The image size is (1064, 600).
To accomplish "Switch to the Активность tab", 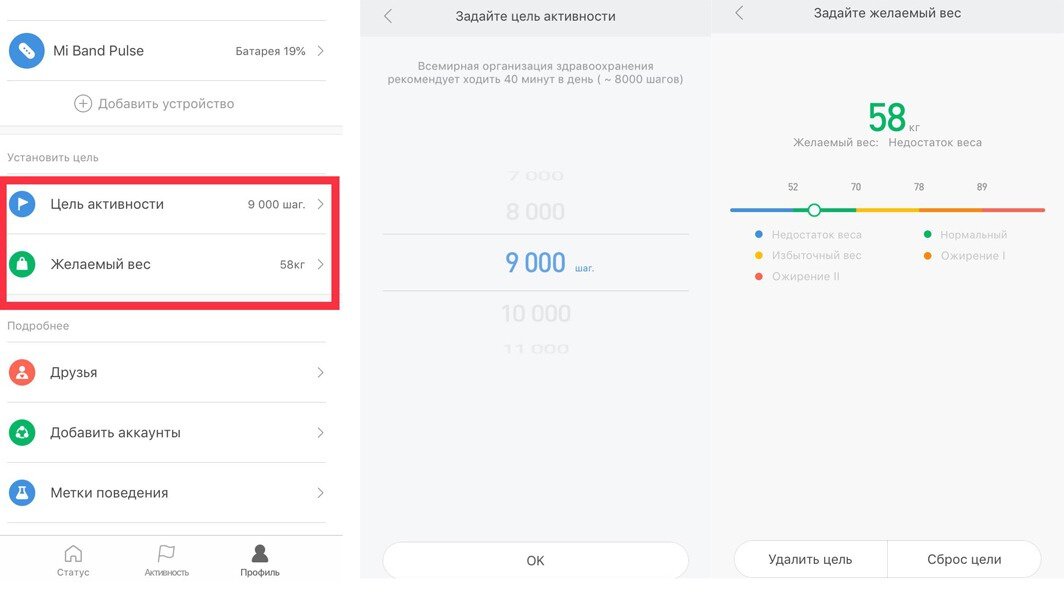I will point(166,561).
